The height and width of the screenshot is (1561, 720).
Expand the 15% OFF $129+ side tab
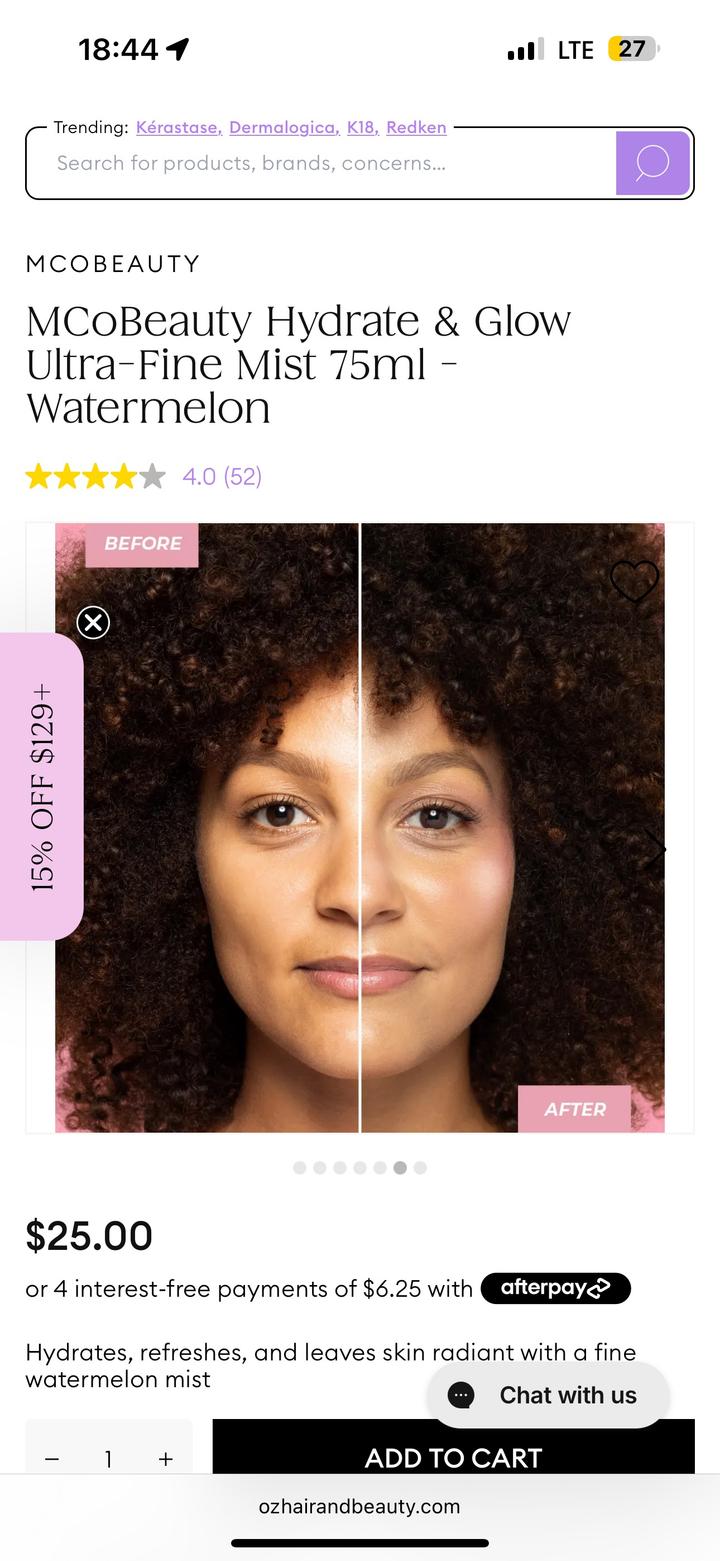pyautogui.click(x=42, y=787)
